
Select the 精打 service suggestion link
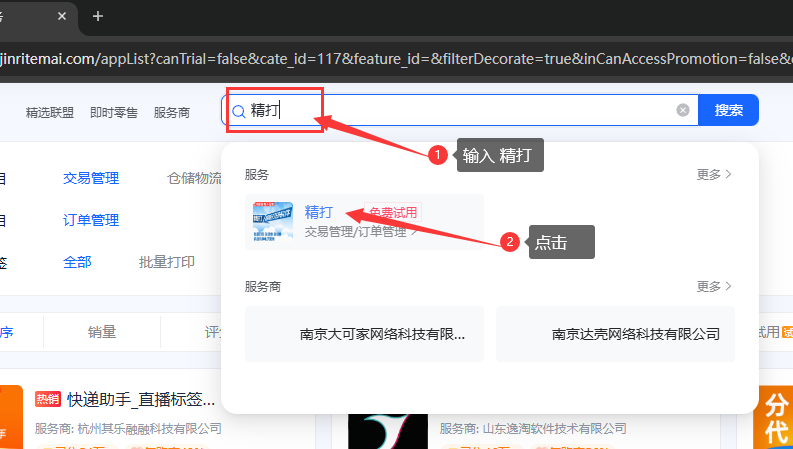click(x=319, y=211)
